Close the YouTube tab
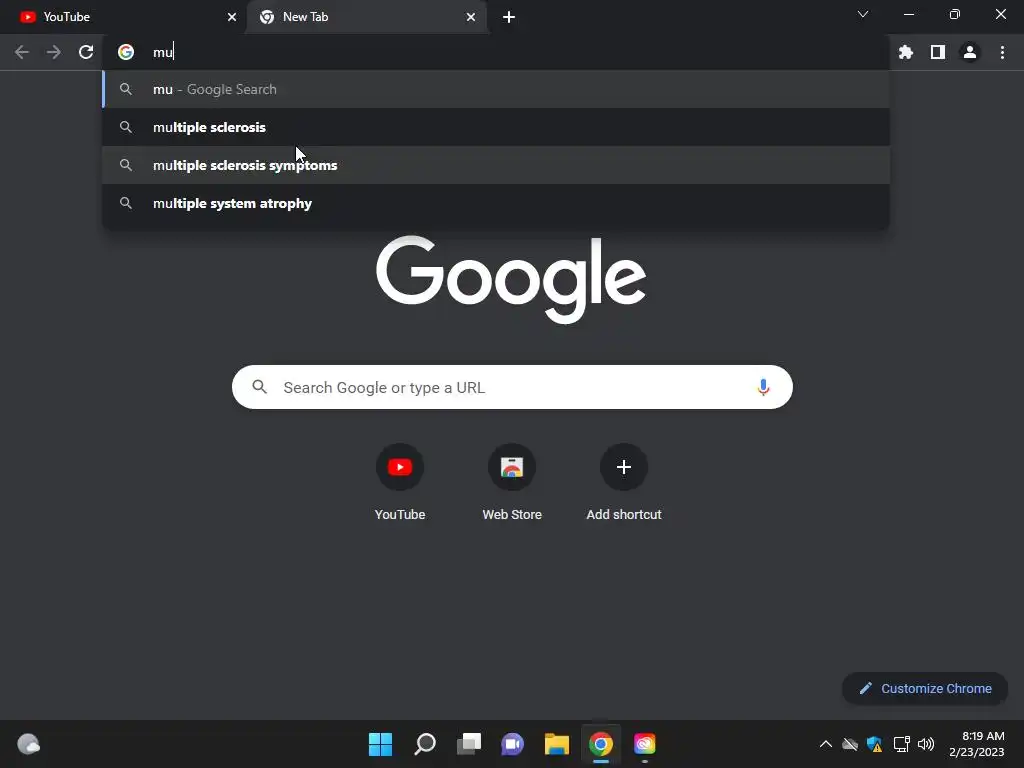The width and height of the screenshot is (1024, 768). [x=232, y=17]
